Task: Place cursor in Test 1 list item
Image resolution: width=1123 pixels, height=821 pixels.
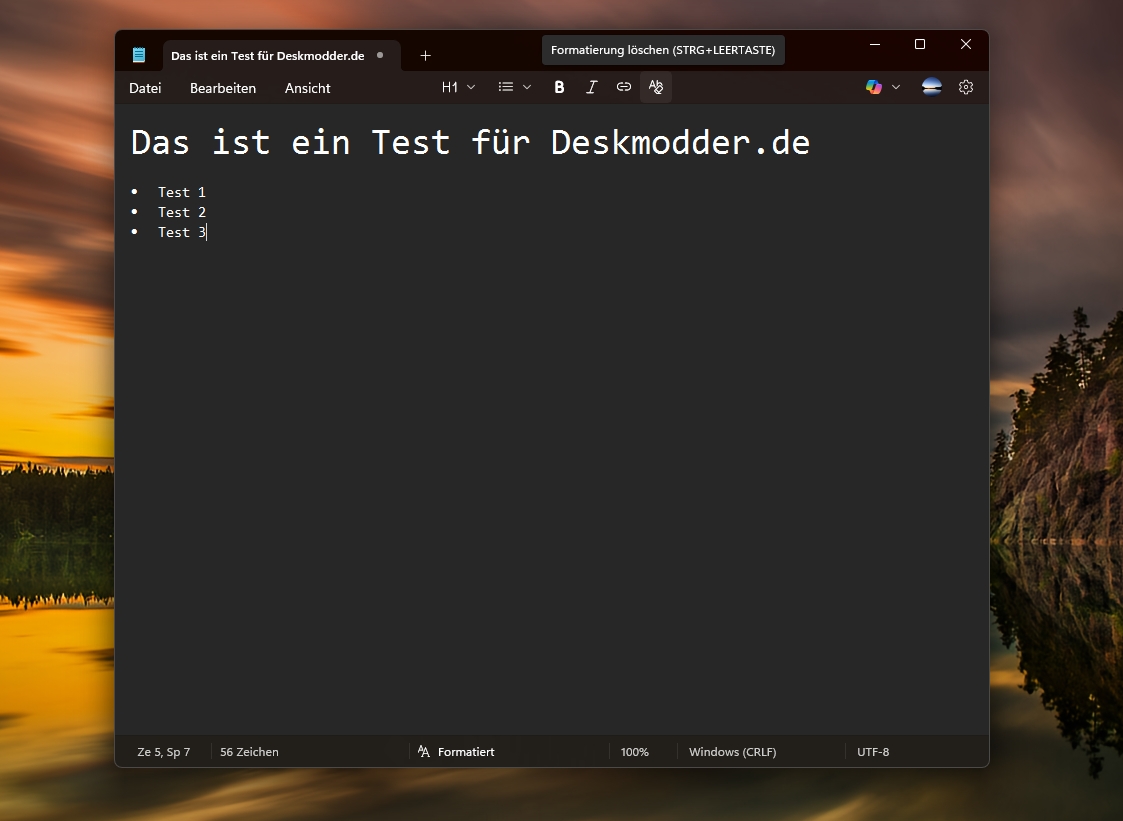Action: (182, 192)
